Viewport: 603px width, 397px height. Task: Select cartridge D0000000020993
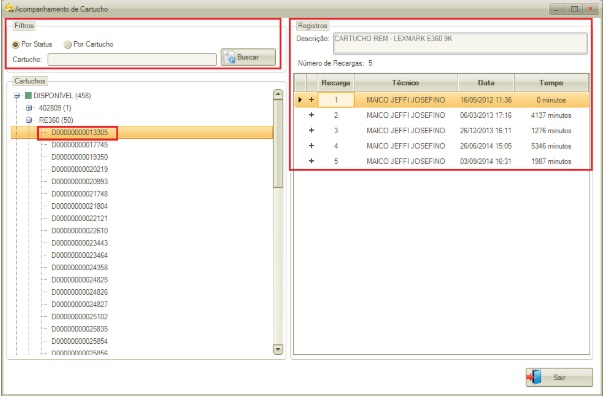80,182
